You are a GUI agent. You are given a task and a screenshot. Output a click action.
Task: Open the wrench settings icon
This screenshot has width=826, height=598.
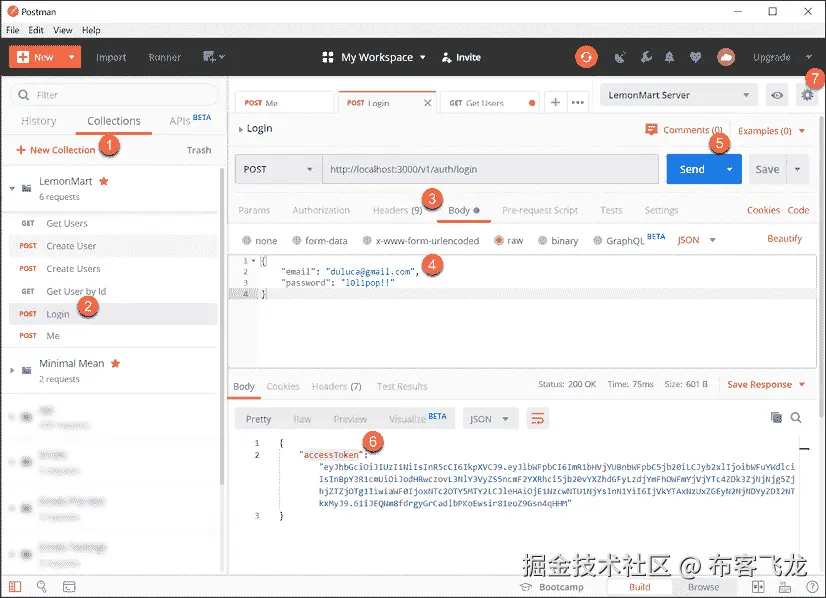point(646,57)
